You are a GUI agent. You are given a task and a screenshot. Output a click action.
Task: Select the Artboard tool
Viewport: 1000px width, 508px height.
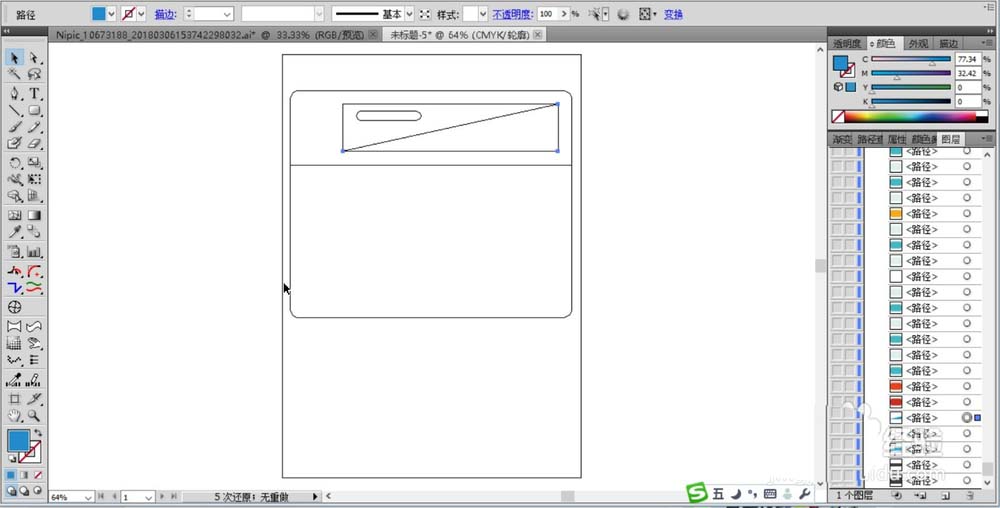[15, 399]
